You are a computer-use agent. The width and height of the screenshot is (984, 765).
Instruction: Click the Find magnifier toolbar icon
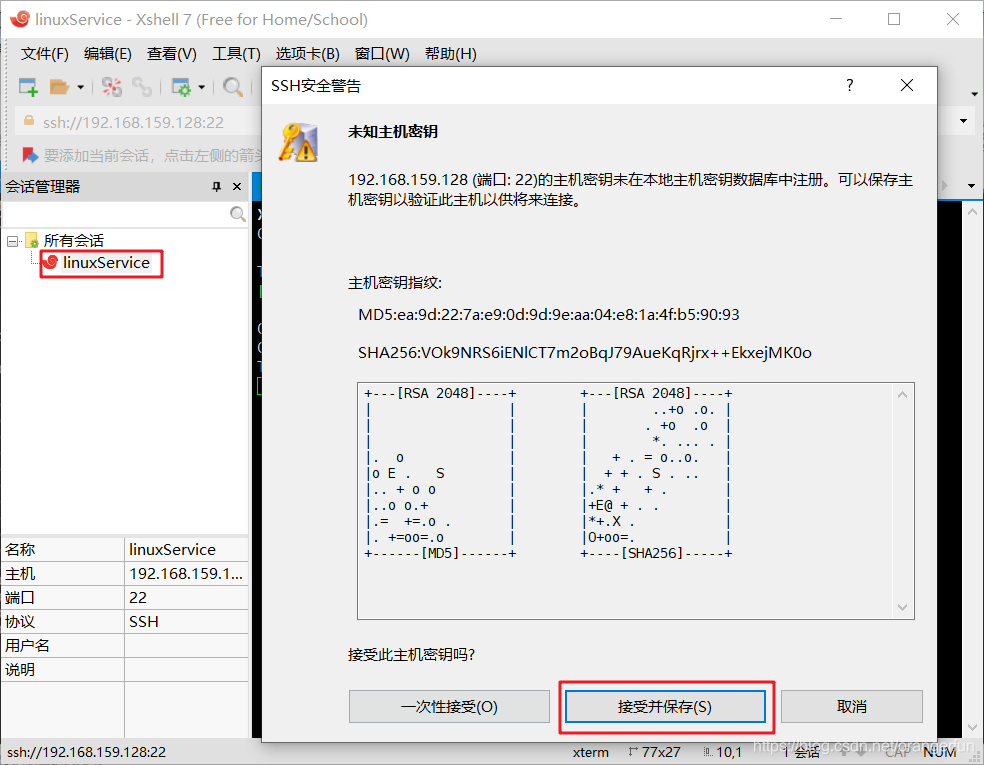(x=233, y=87)
